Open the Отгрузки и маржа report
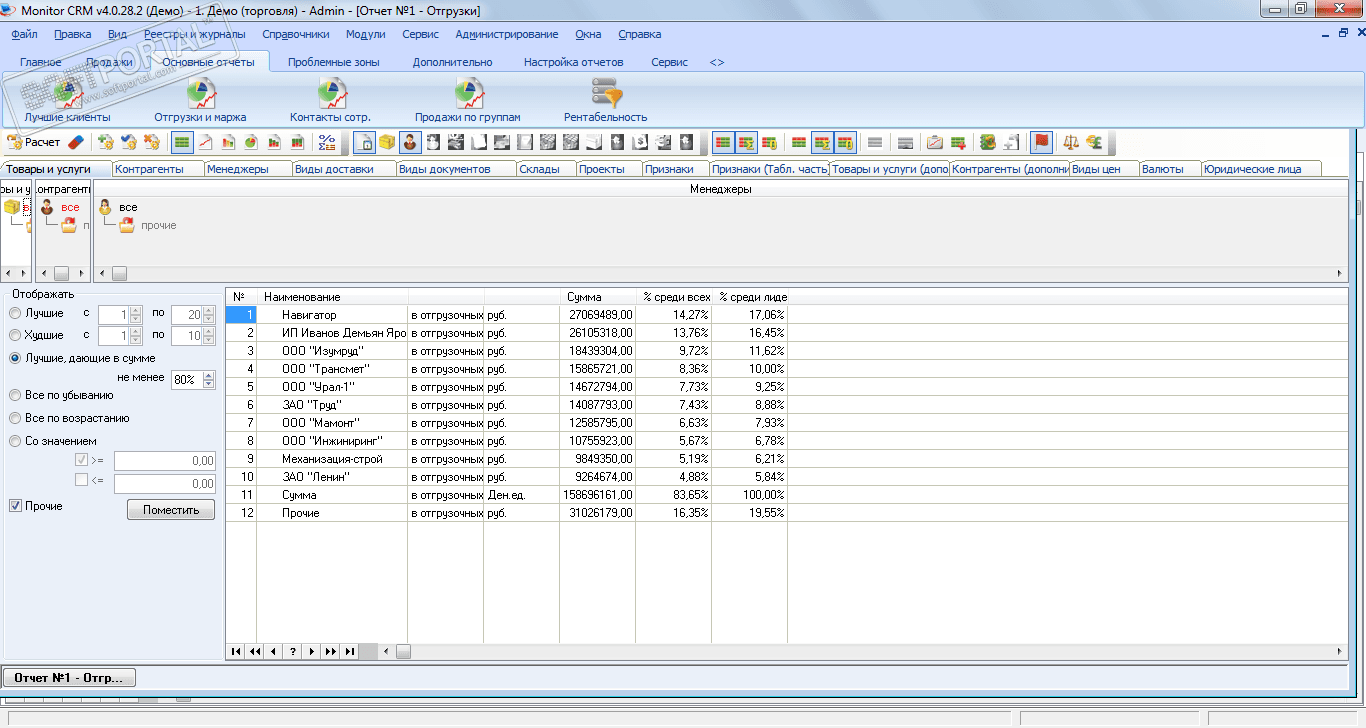 pos(200,101)
